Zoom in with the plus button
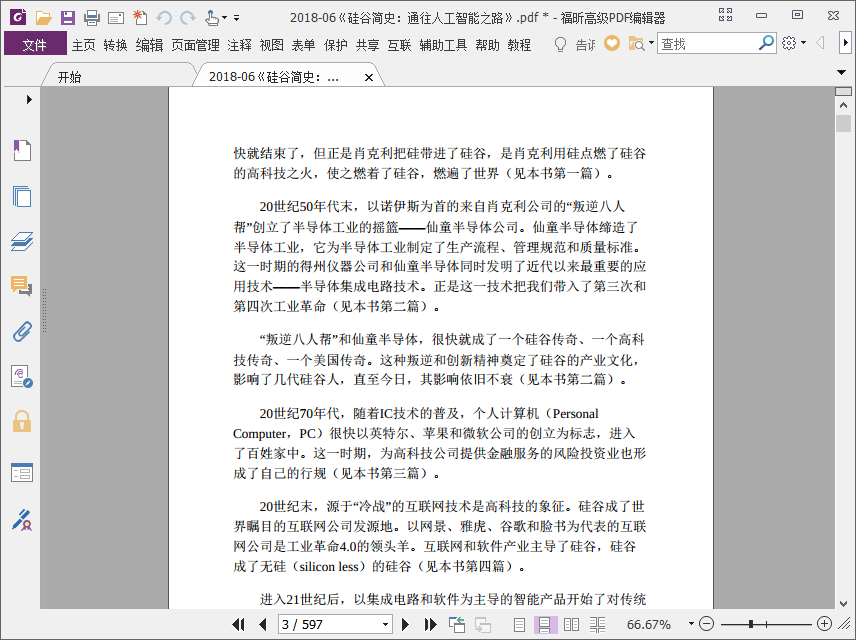Screen dimensions: 856x640 824,624
